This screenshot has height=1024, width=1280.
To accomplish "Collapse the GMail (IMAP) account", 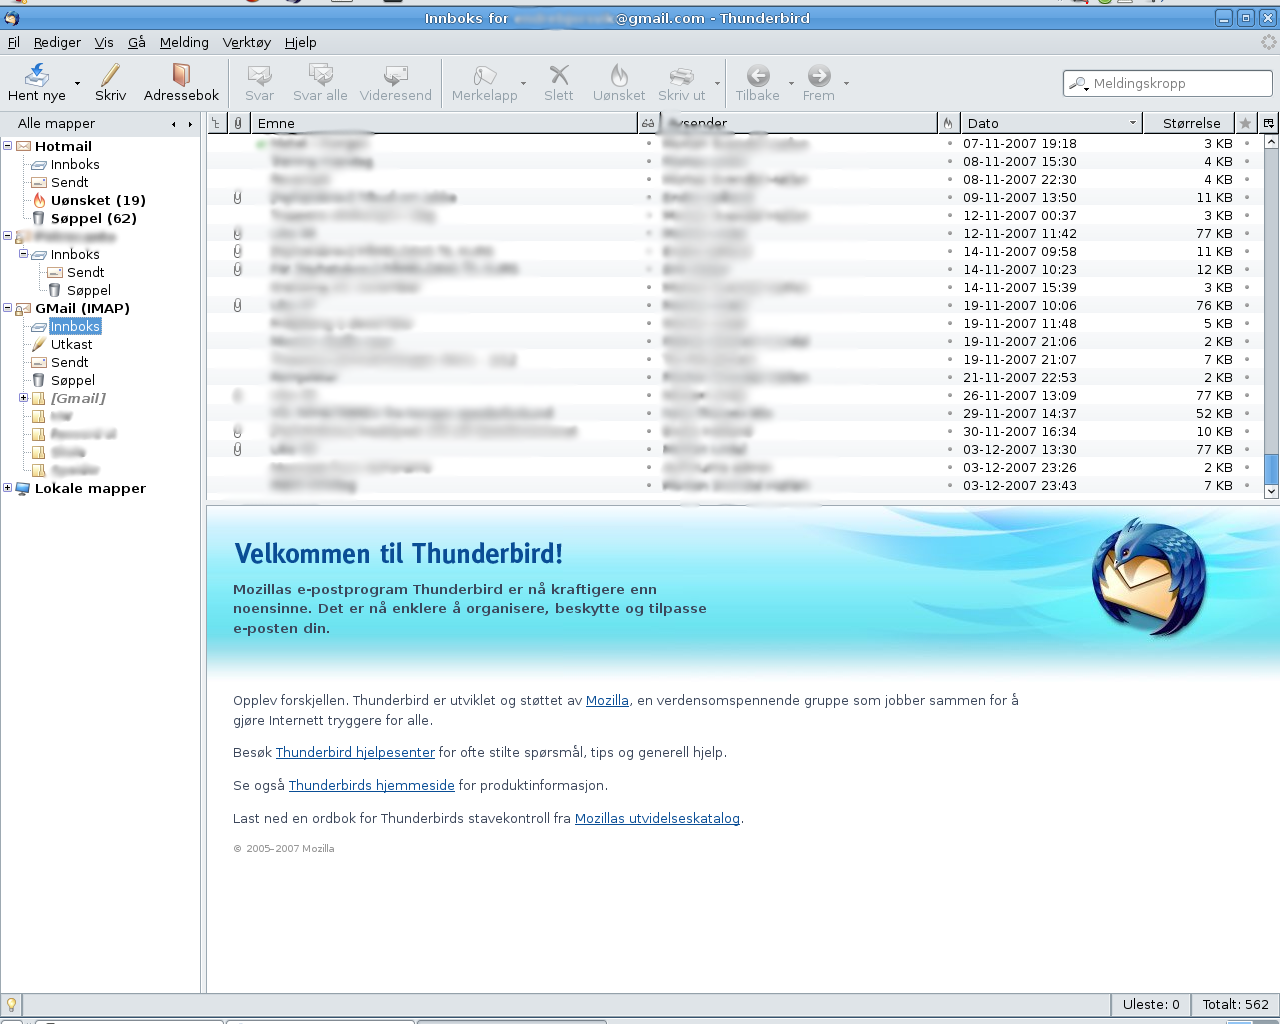I will coord(7,308).
